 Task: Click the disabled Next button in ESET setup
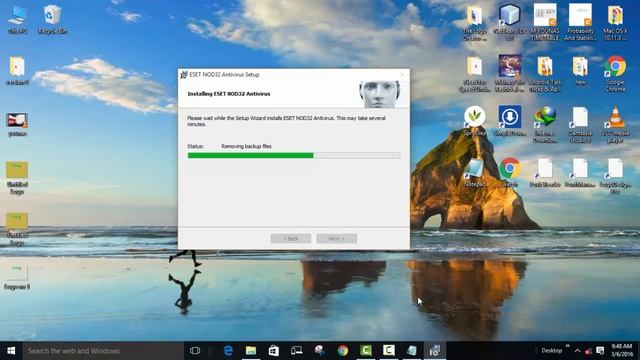[337, 238]
